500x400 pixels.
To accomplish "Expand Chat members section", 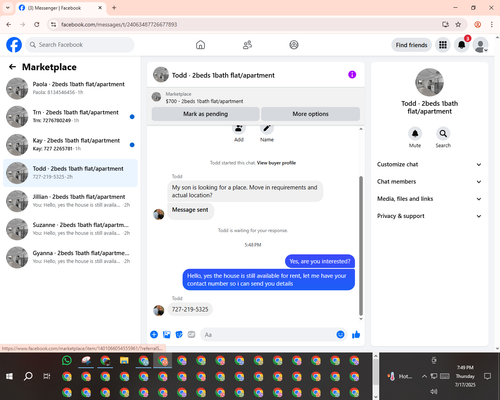I will (429, 182).
